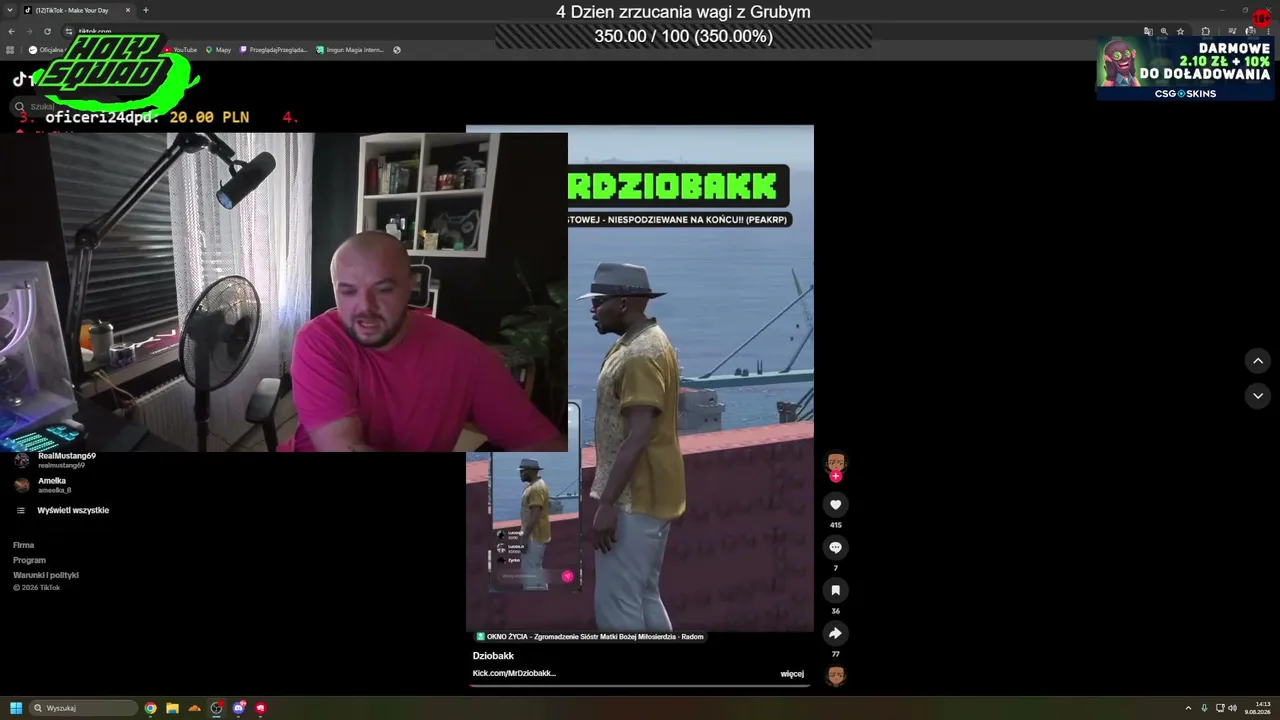Like the Dziobakk TikTok video
The image size is (1280, 720).
pyautogui.click(x=835, y=505)
